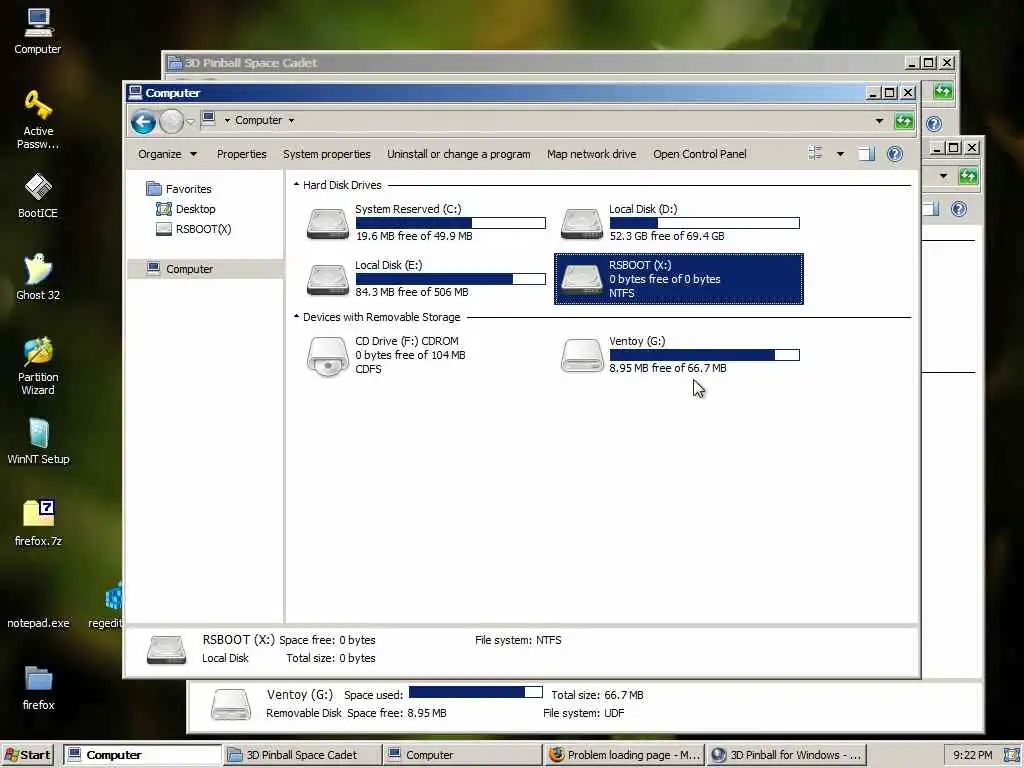Click the blue Back arrow button
Screen dimensions: 1024x768
143,121
